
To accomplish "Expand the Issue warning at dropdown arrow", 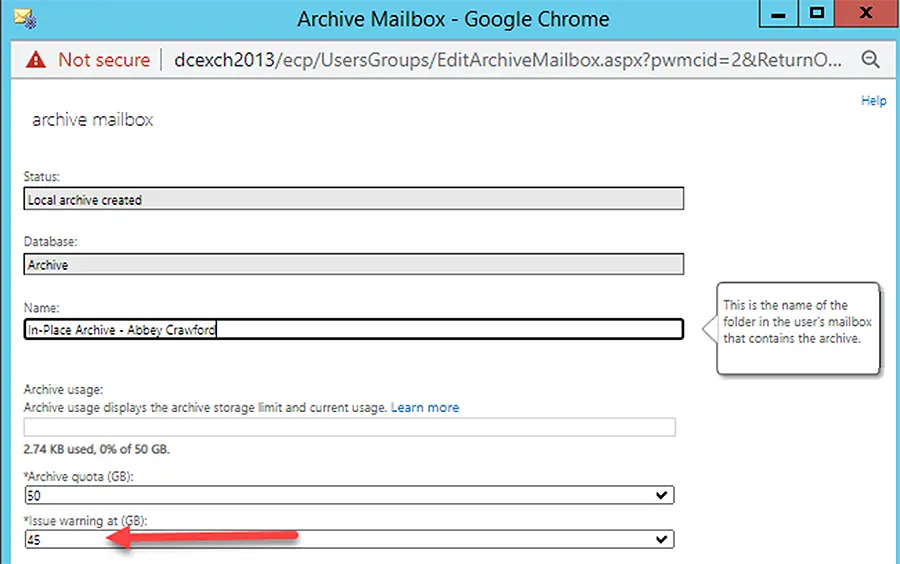I will (x=661, y=539).
